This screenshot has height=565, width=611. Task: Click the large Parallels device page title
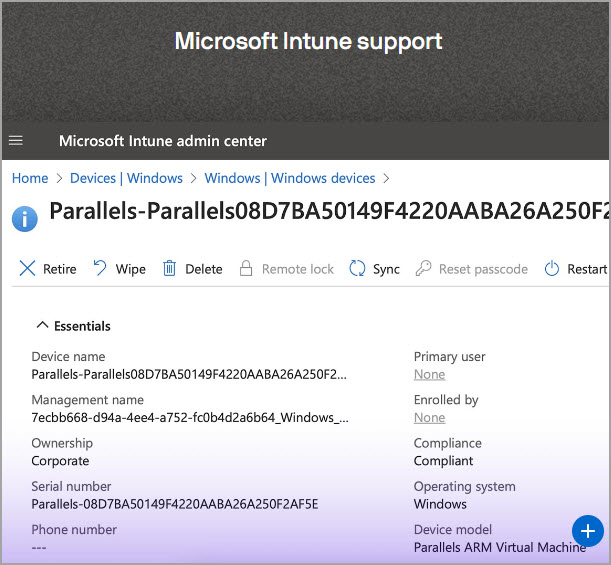click(x=329, y=211)
